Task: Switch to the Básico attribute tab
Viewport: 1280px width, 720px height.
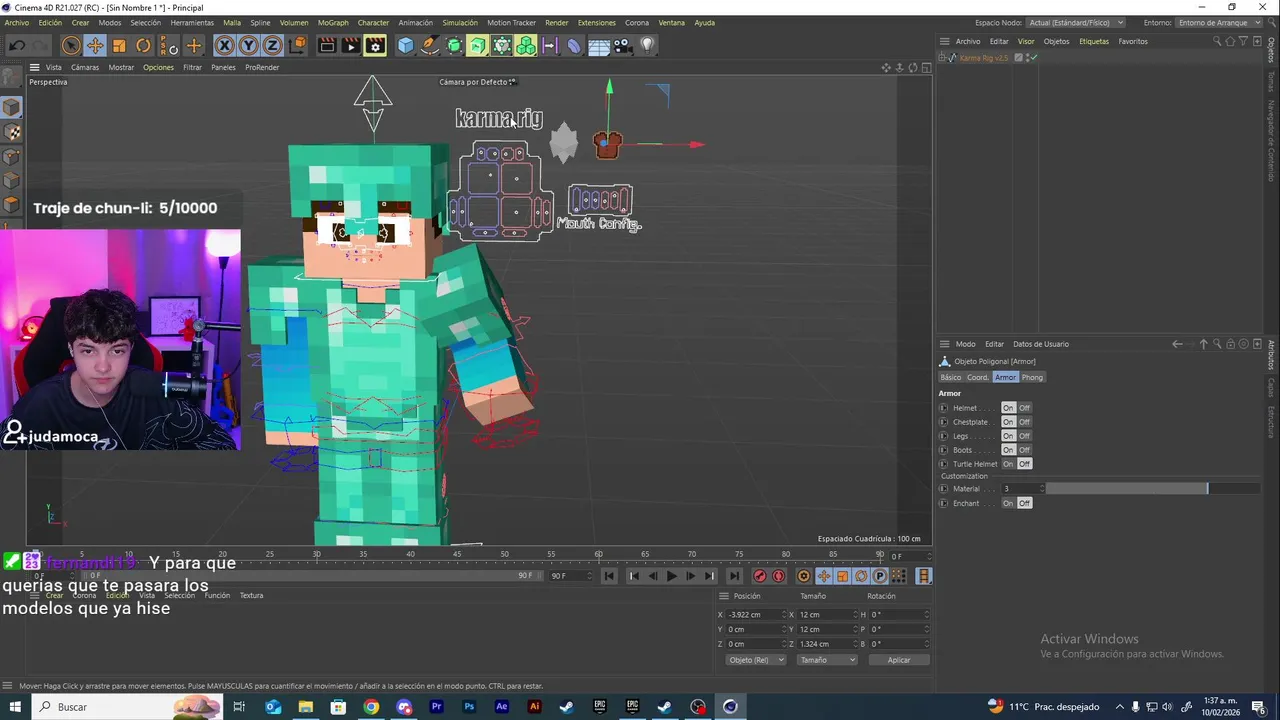Action: pos(950,377)
